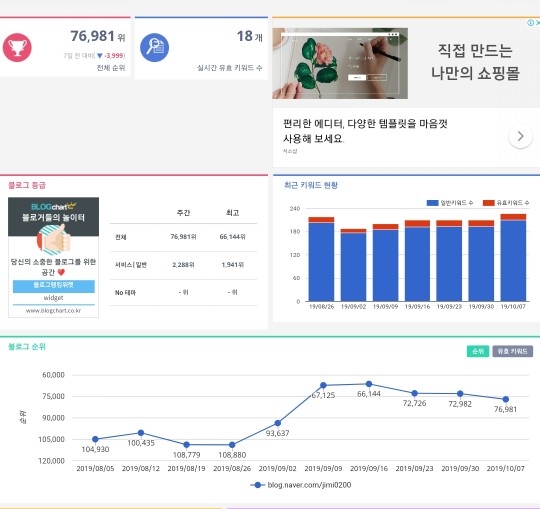This screenshot has width=540, height=509.
Task: Open the ad info icon
Action: point(530,22)
